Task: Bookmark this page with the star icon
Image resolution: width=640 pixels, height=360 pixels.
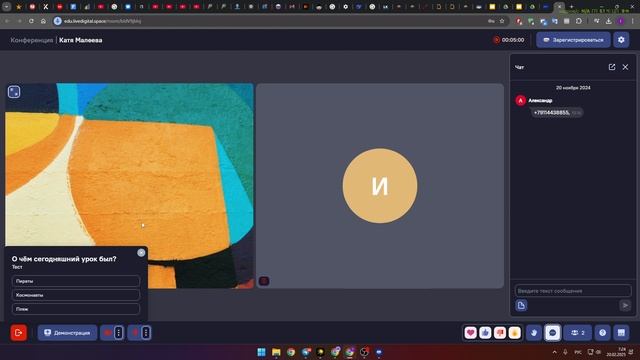Action: 502,21
